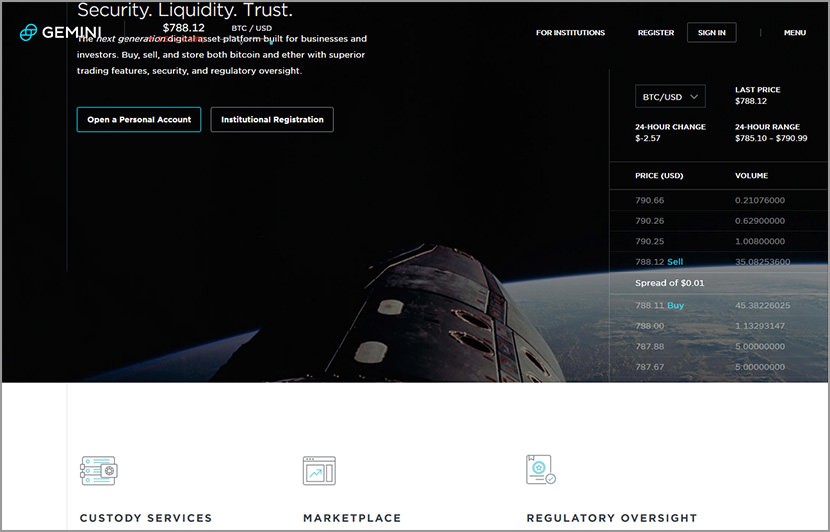
Task: Click the volume value 0.62900000
Action: [760, 221]
